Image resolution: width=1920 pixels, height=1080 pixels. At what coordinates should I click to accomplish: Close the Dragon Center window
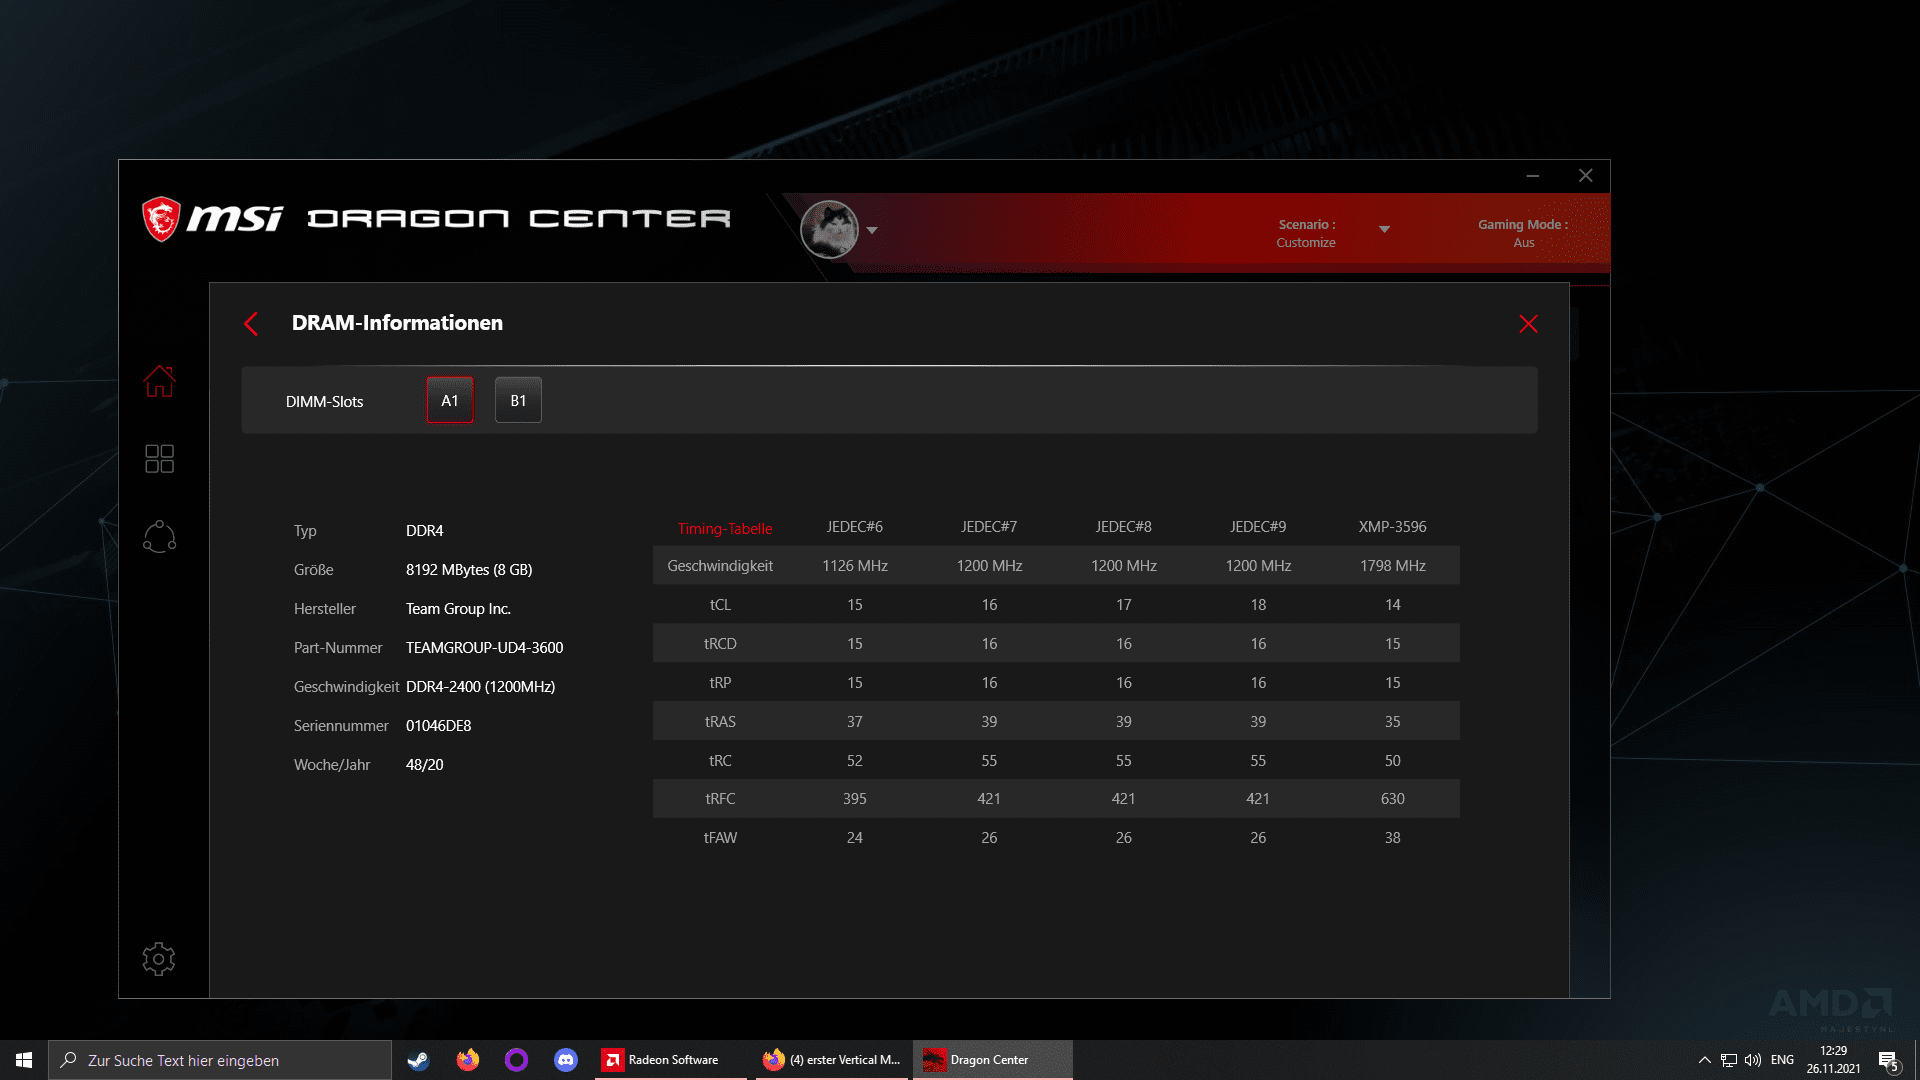1585,176
